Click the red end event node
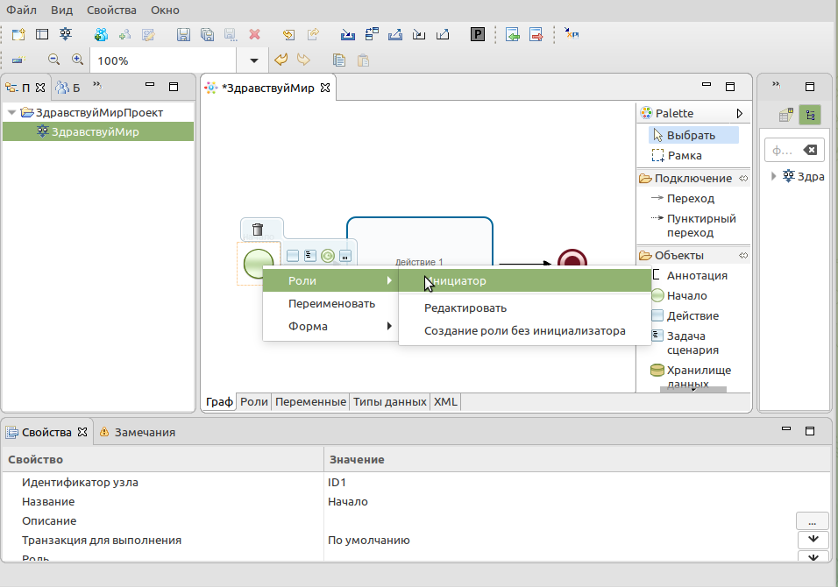This screenshot has width=838, height=587. [x=572, y=259]
